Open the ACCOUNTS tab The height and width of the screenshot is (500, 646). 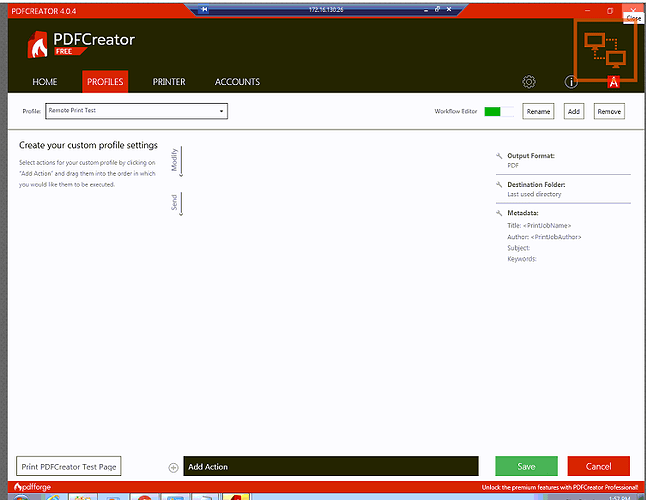tap(237, 82)
